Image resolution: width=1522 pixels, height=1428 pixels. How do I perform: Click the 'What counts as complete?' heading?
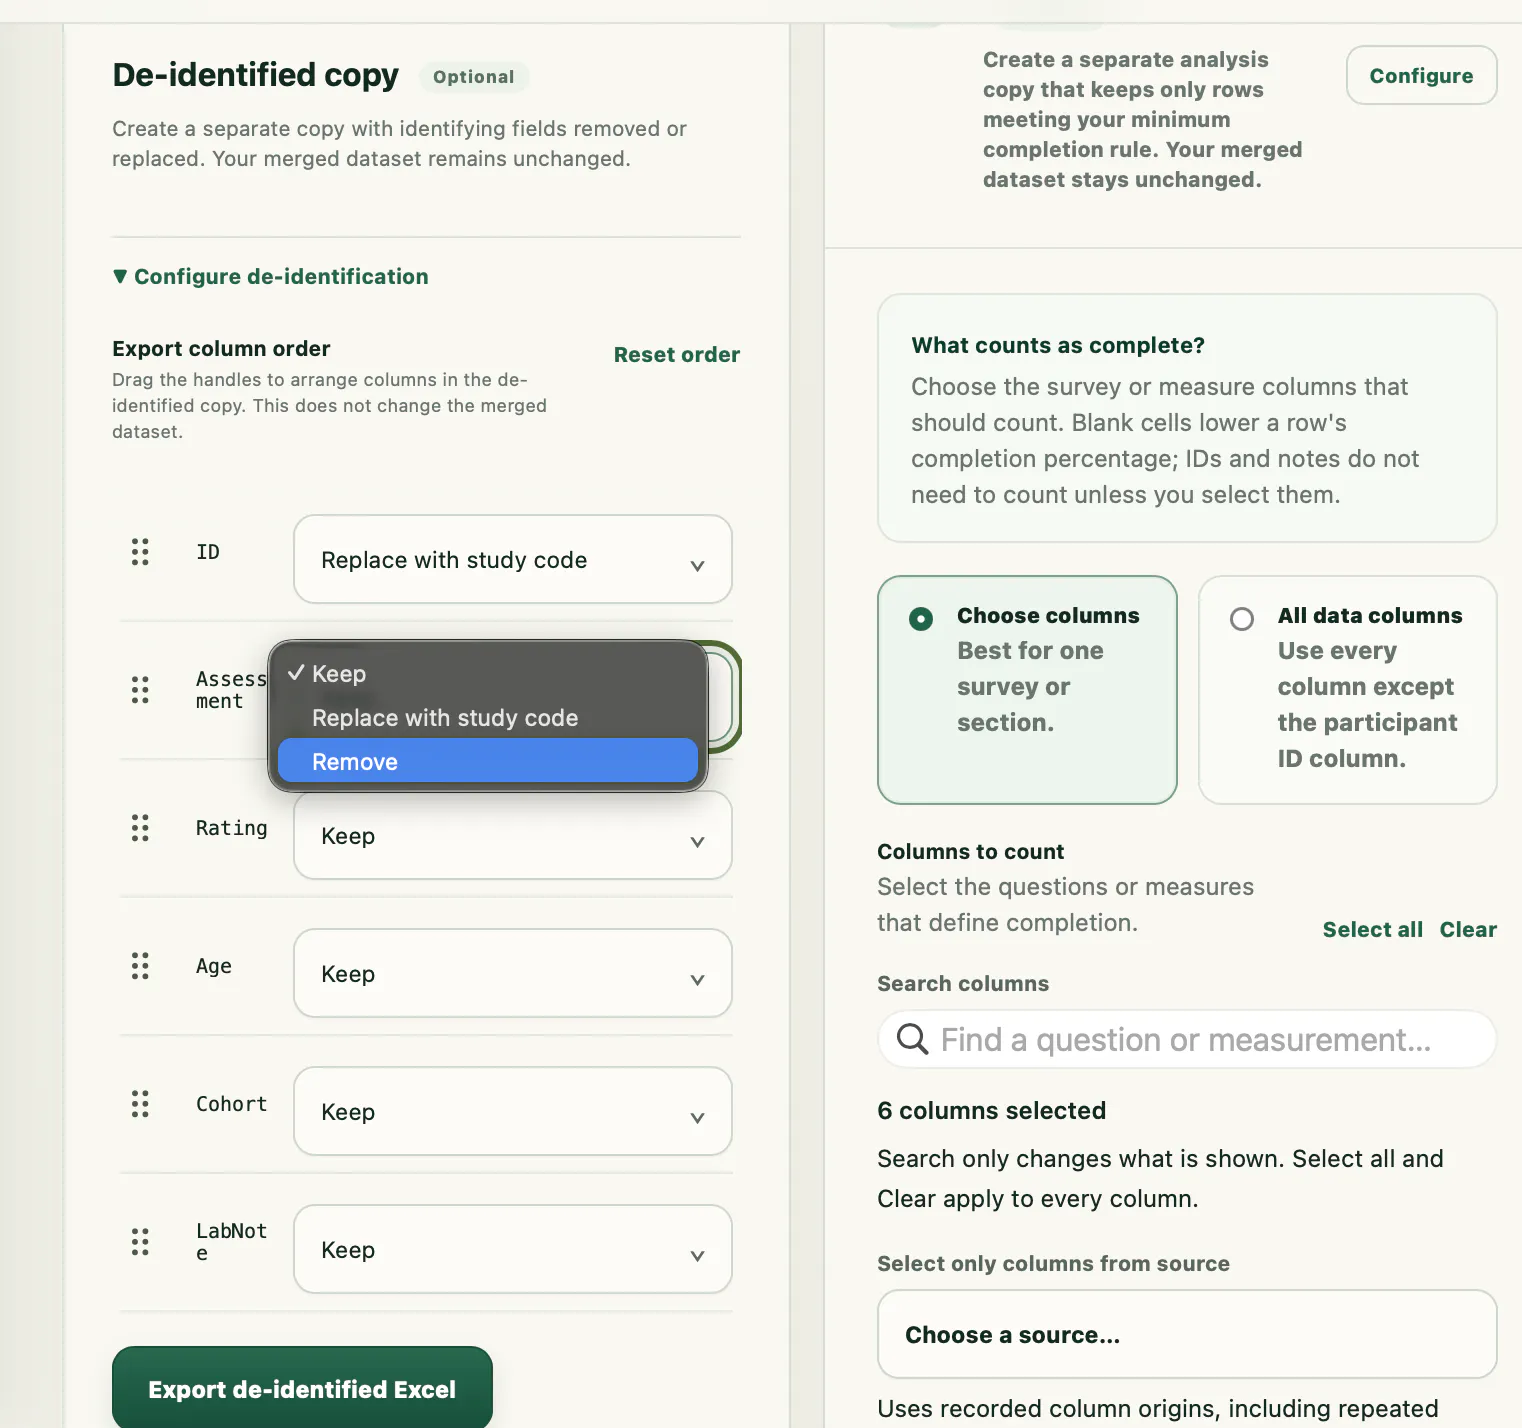pyautogui.click(x=1058, y=345)
